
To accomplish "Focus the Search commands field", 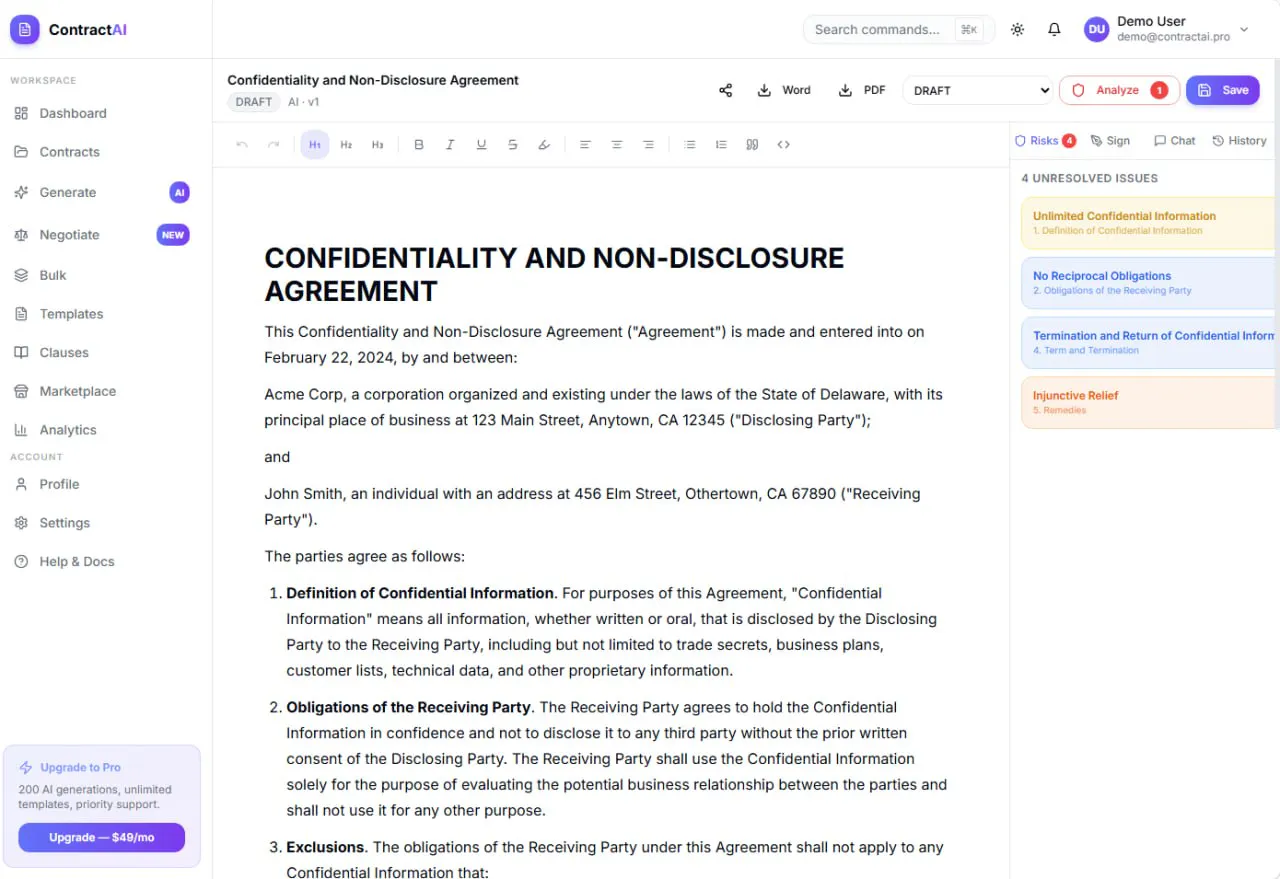I will [x=898, y=29].
